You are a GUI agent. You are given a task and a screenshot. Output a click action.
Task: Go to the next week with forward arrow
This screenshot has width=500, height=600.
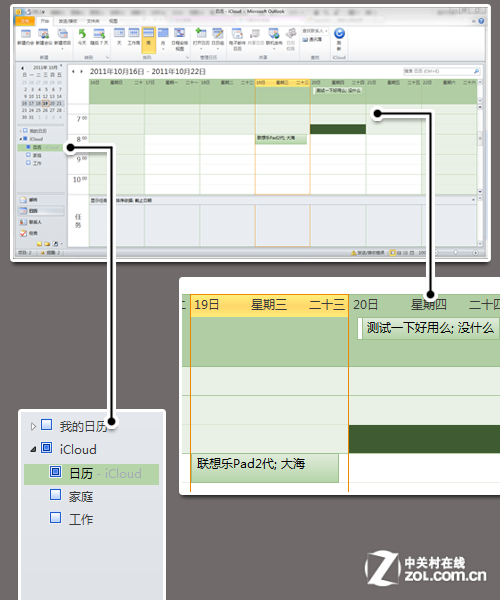[81, 72]
